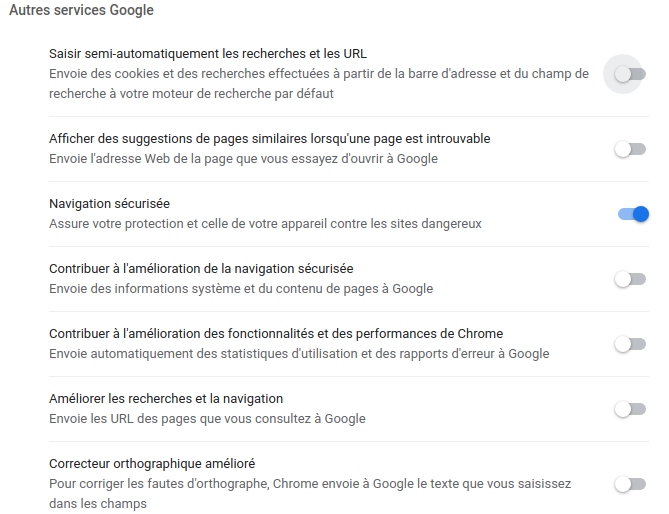Click the description 'Envoie automatiquement des statistiques d'utilisation'
This screenshot has width=669, height=514.
299,353
